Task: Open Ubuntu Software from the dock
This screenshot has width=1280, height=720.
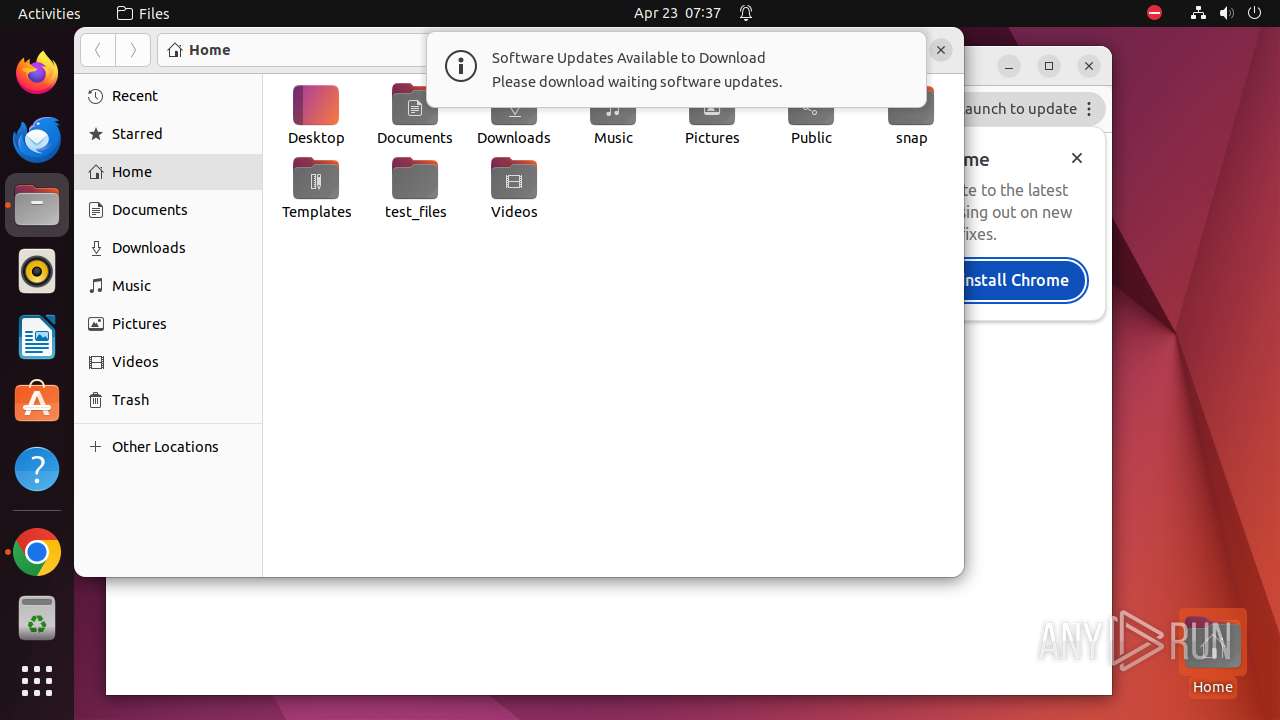Action: click(37, 403)
